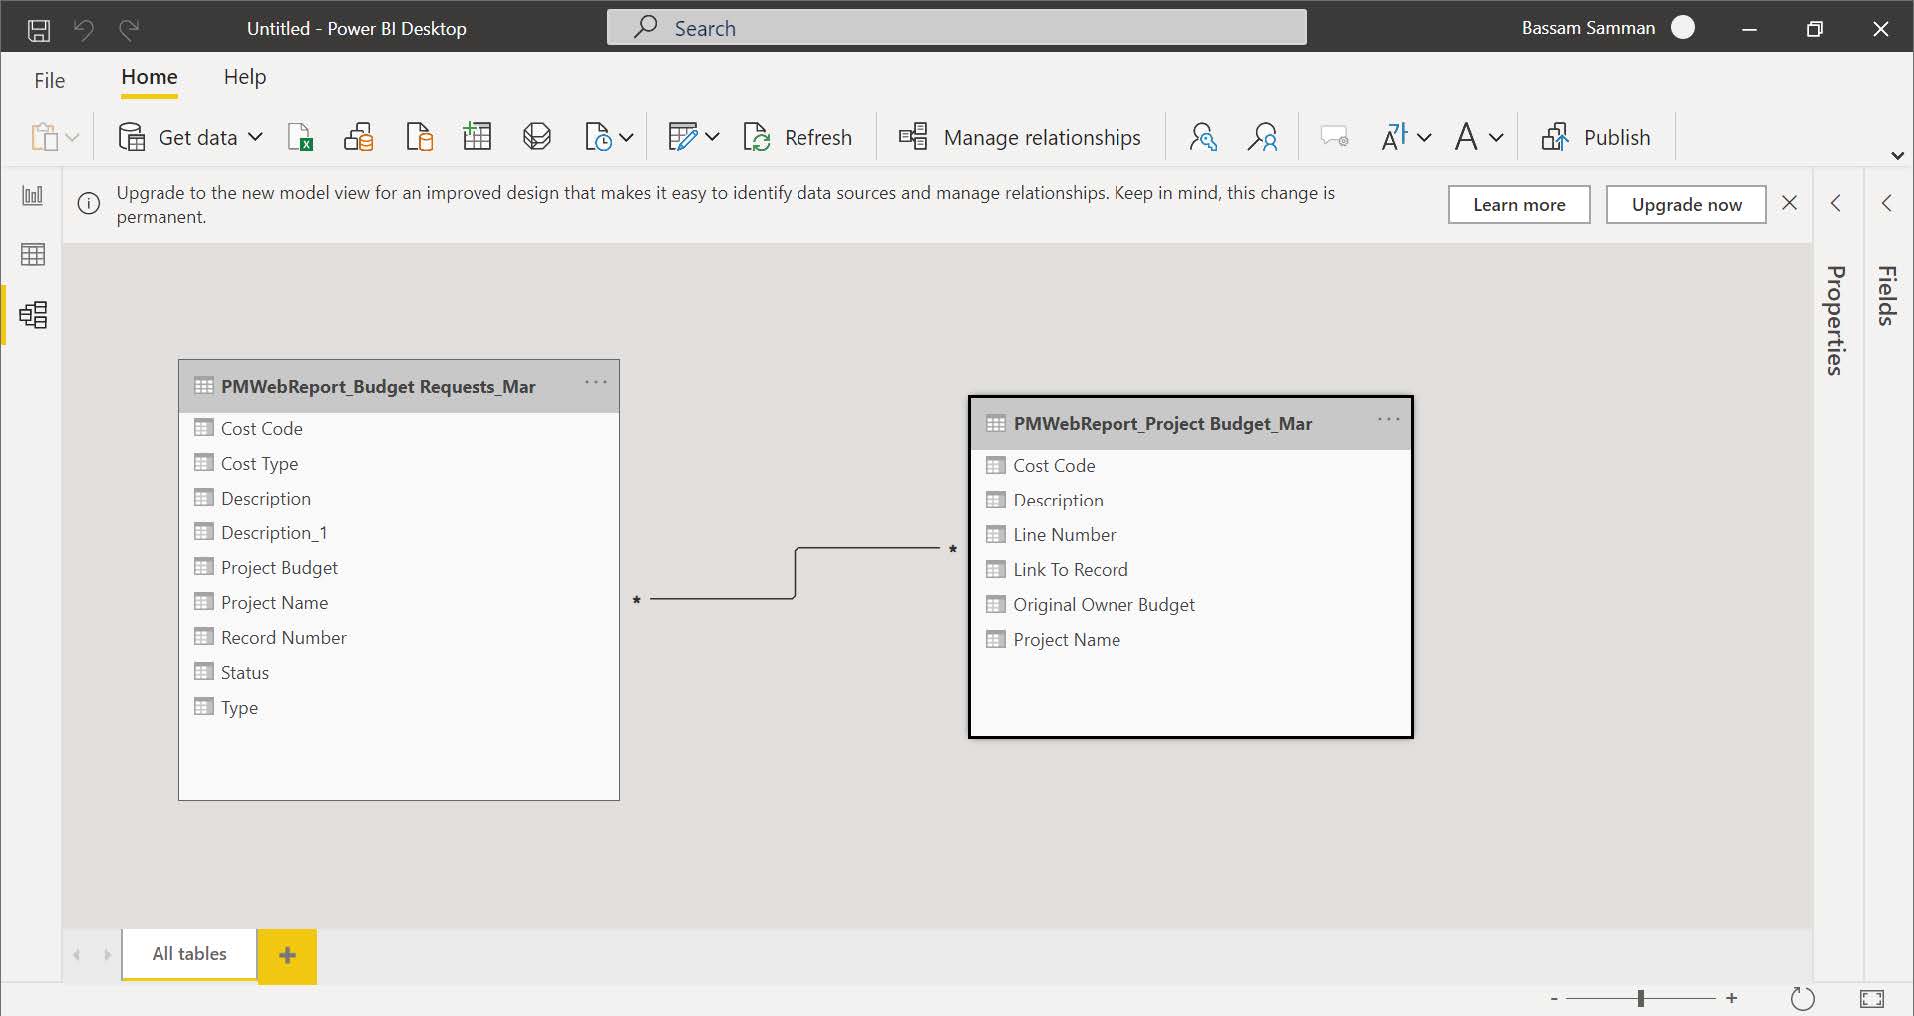Select the All tables layout tab
1914x1016 pixels.
tap(189, 954)
